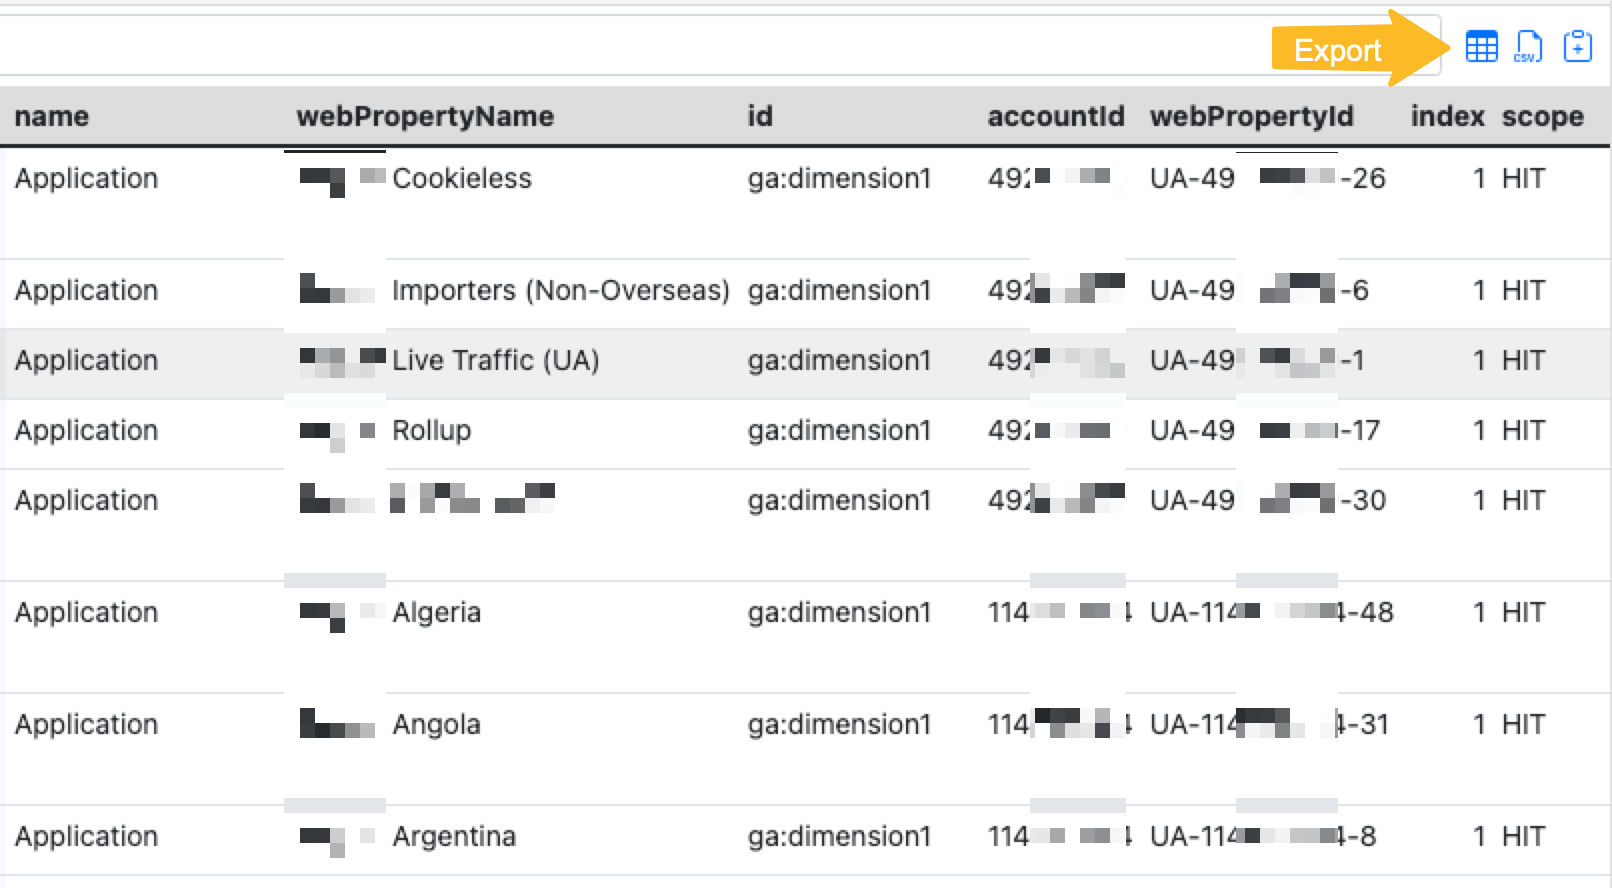Select the Cookieless application row

[x=462, y=179]
